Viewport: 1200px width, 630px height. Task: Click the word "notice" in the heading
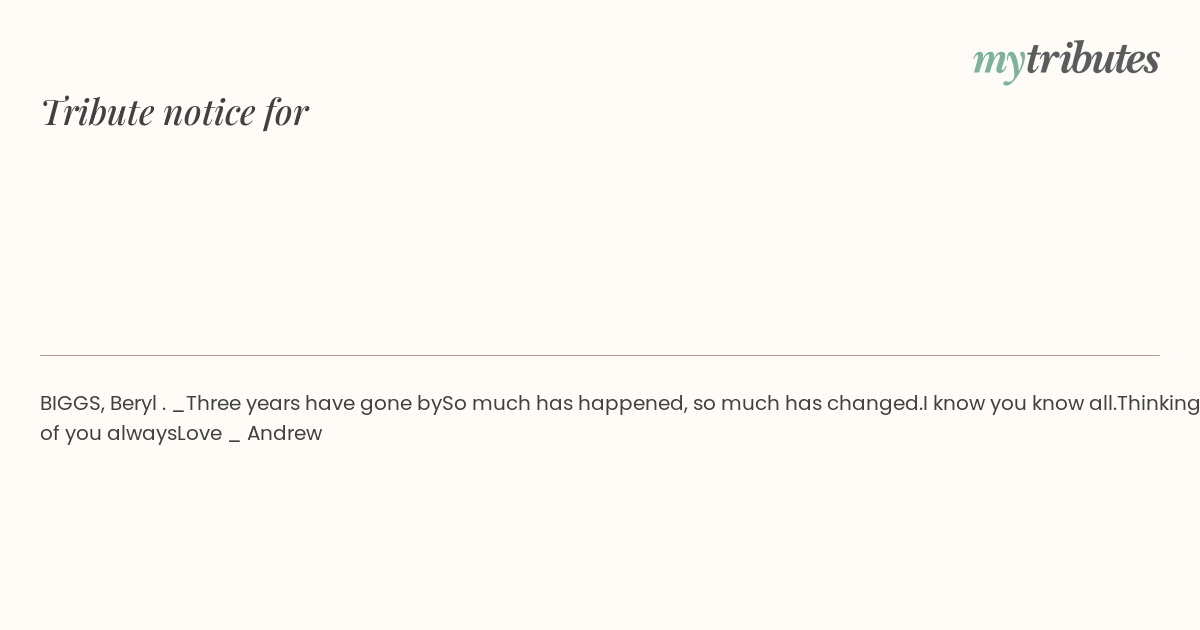pos(209,112)
